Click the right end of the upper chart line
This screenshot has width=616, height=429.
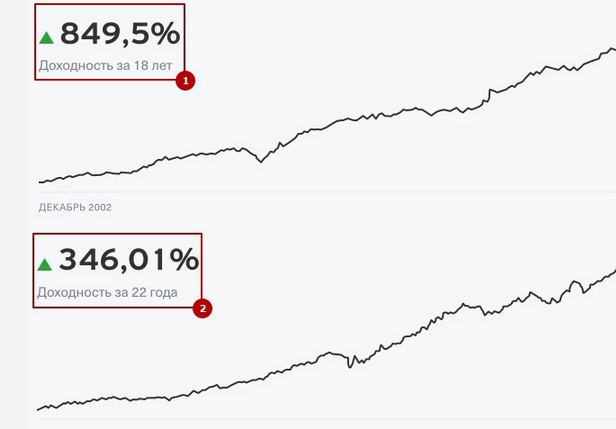tap(613, 48)
